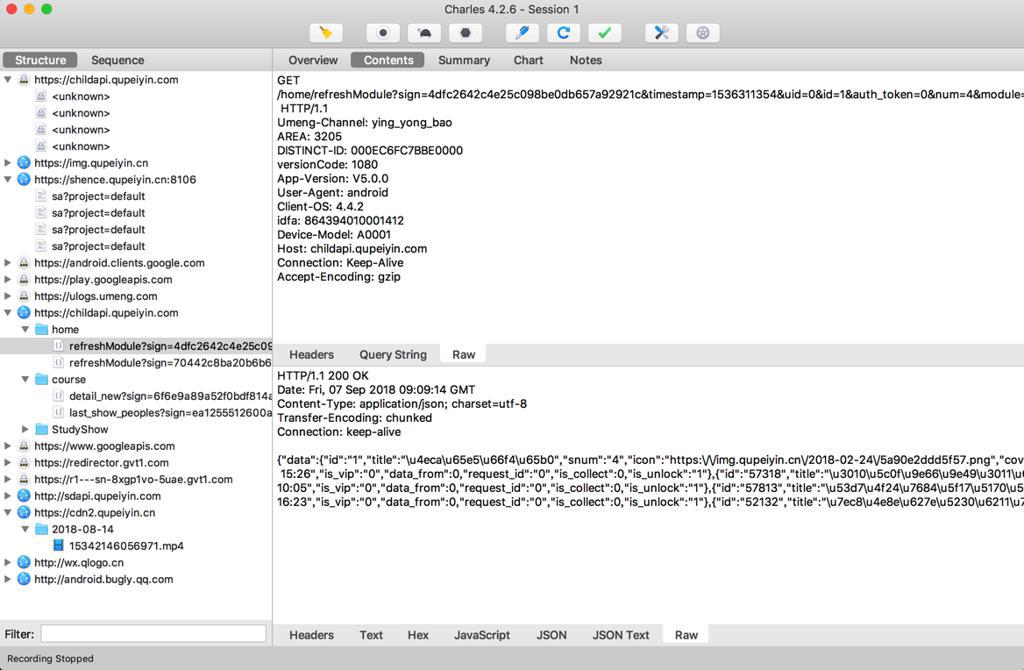Click lock icon of ulogs.umeng.com

[24, 296]
